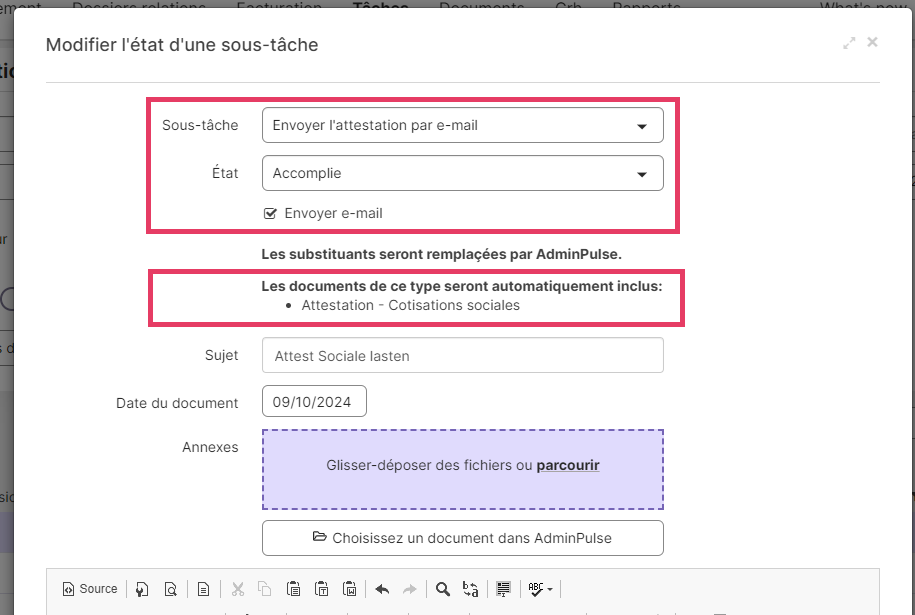
Task: Click the Annexes label
Action: click(x=210, y=447)
